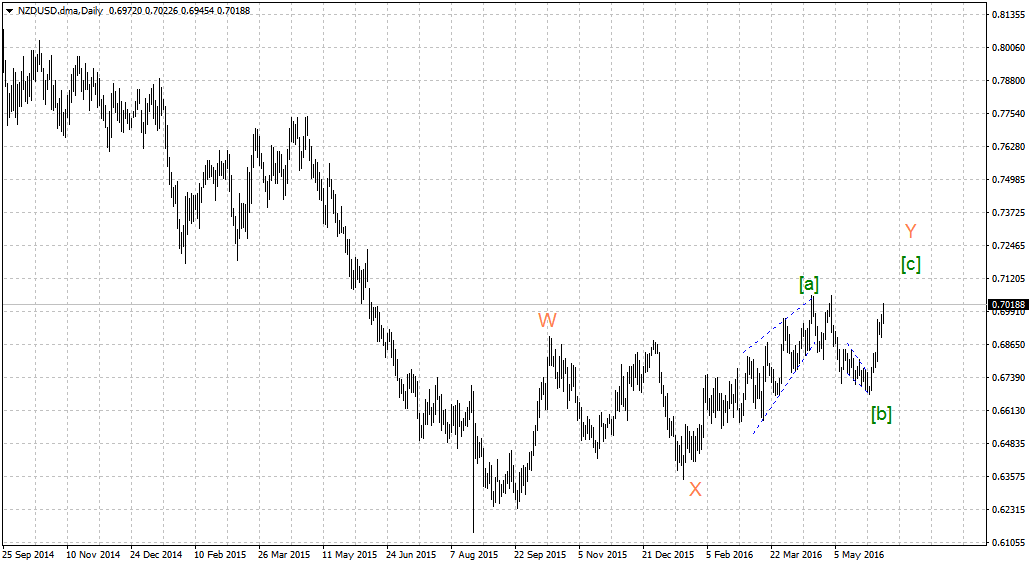Select the green [b] wave label
Viewport: 1029px width, 566px height.
pos(881,414)
